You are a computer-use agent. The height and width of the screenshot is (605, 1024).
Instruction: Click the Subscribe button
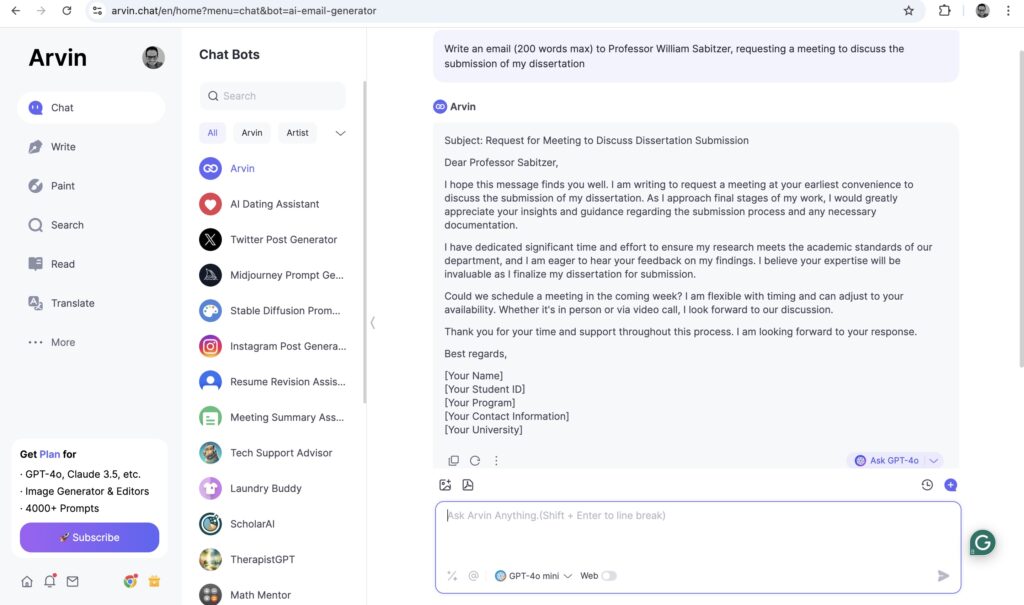89,537
